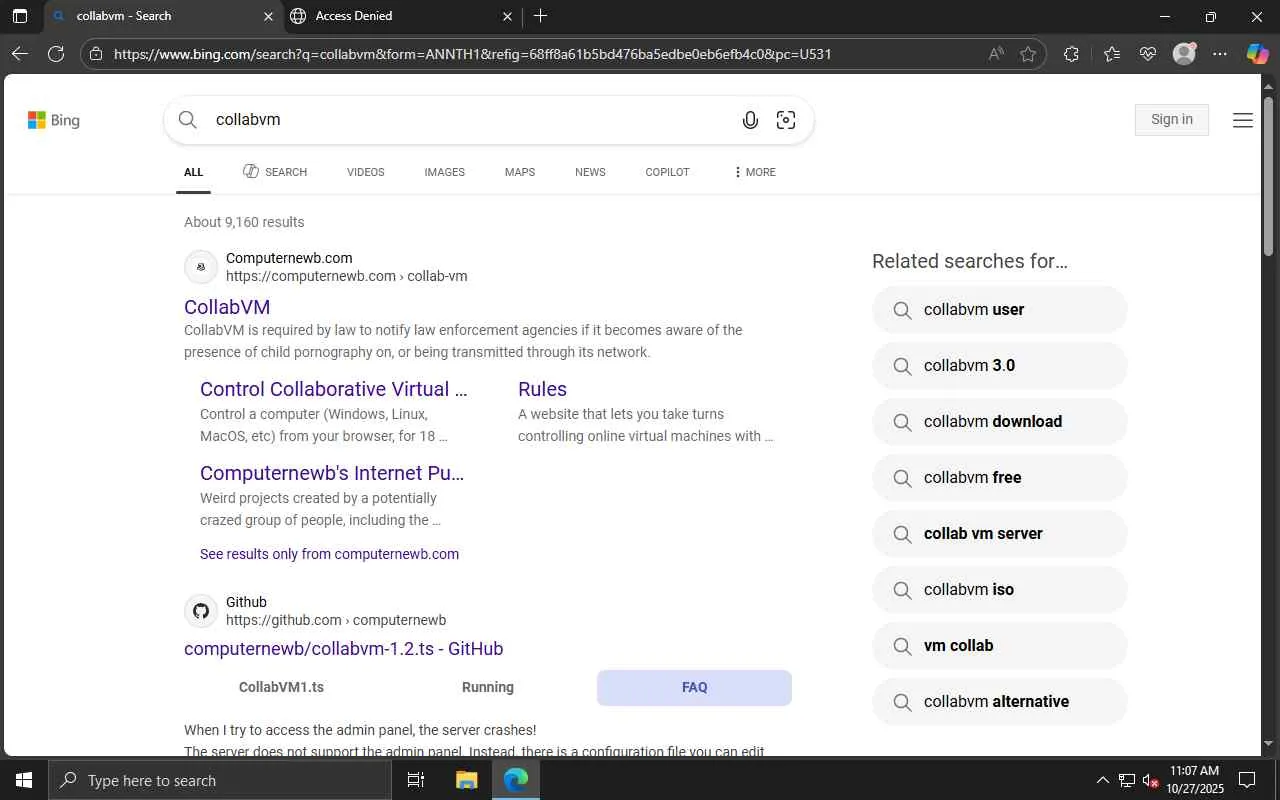Open the muted volume tray icon
The image size is (1280, 800).
(x=1151, y=780)
